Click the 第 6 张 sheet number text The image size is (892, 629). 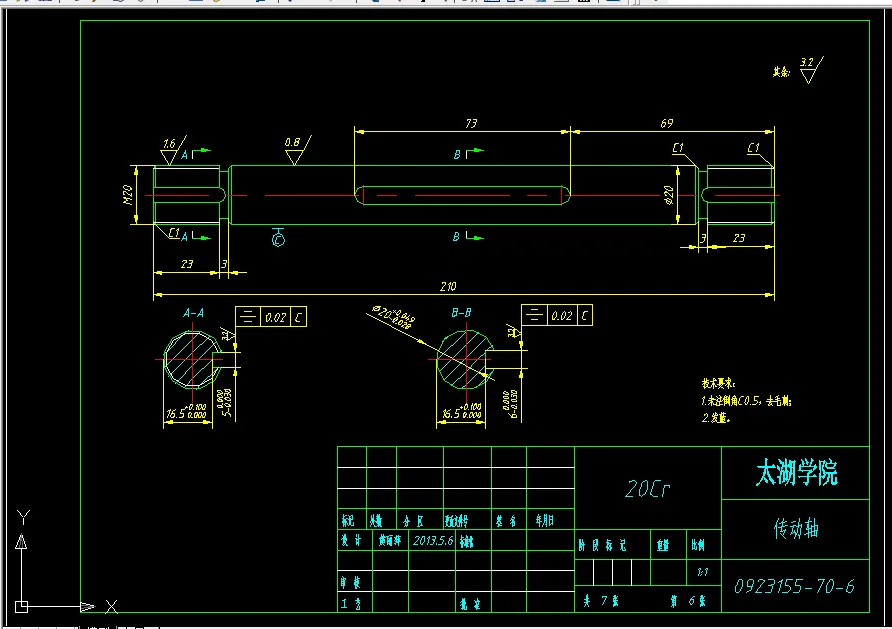tap(688, 601)
